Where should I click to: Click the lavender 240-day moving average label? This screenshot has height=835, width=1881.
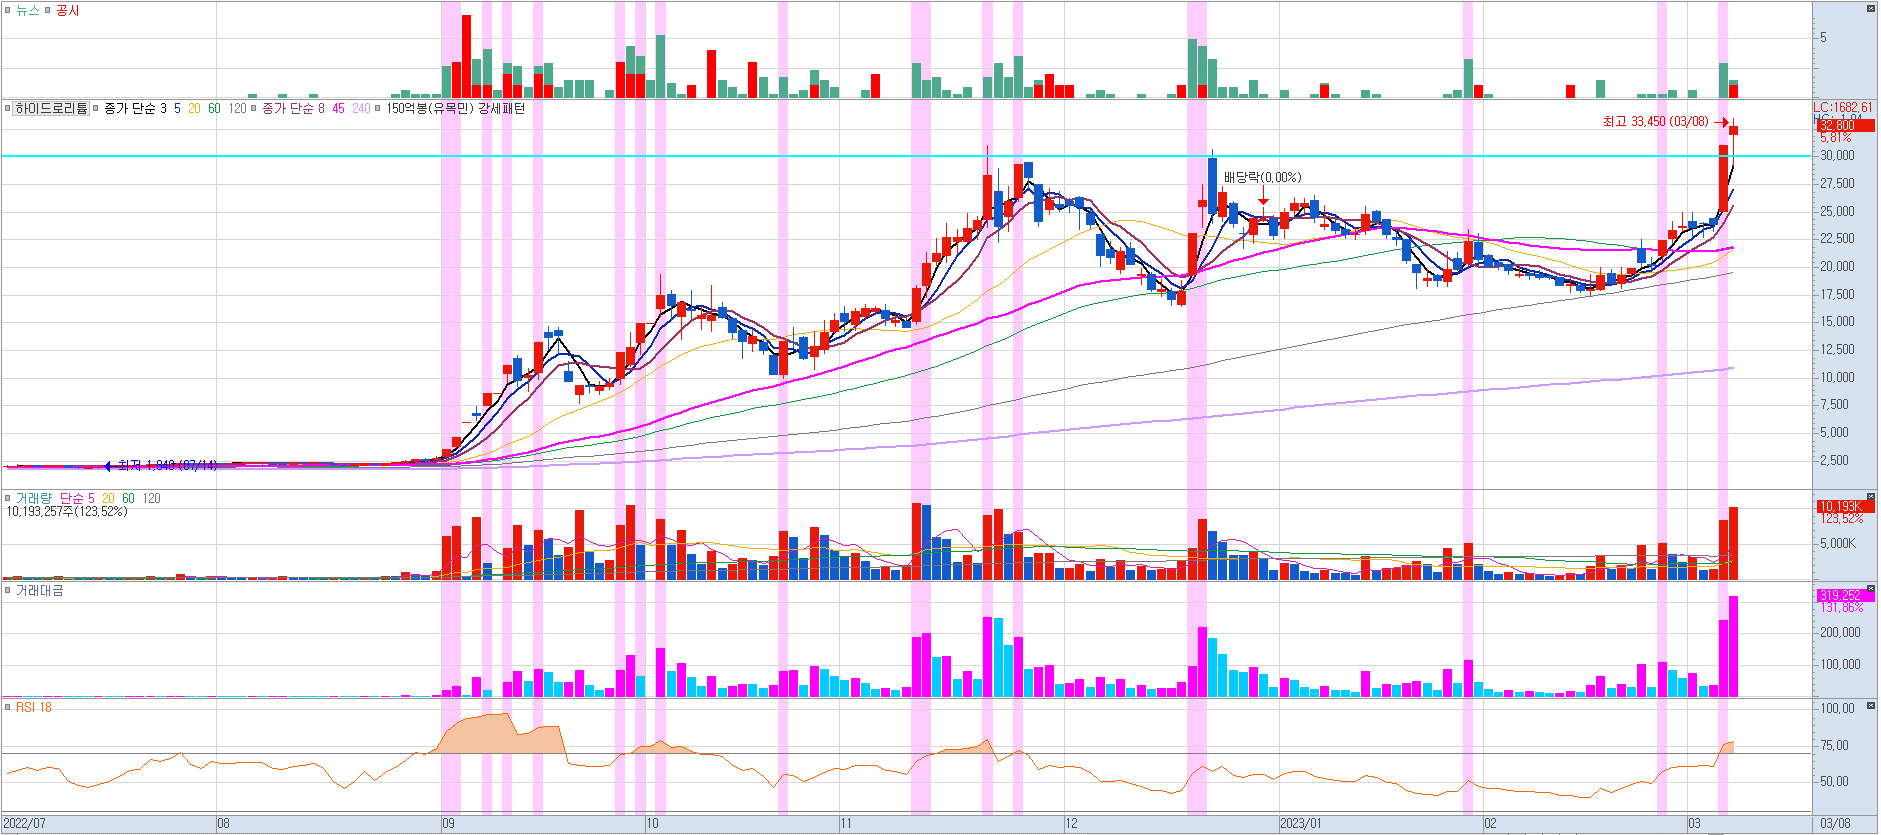[x=361, y=108]
